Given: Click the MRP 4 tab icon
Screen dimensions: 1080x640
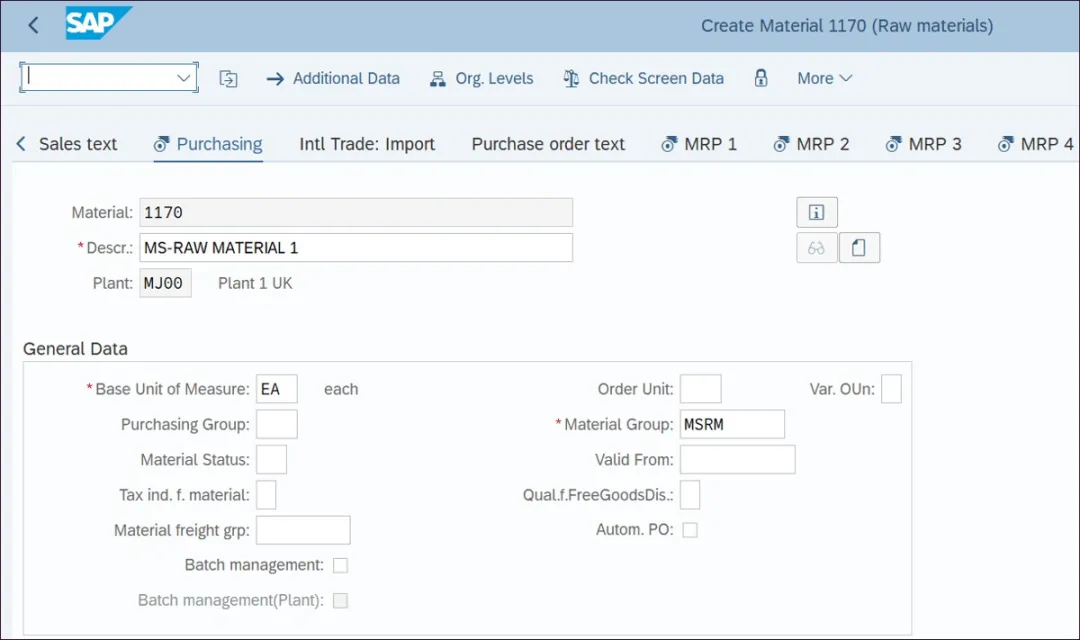Looking at the screenshot, I should 1006,145.
